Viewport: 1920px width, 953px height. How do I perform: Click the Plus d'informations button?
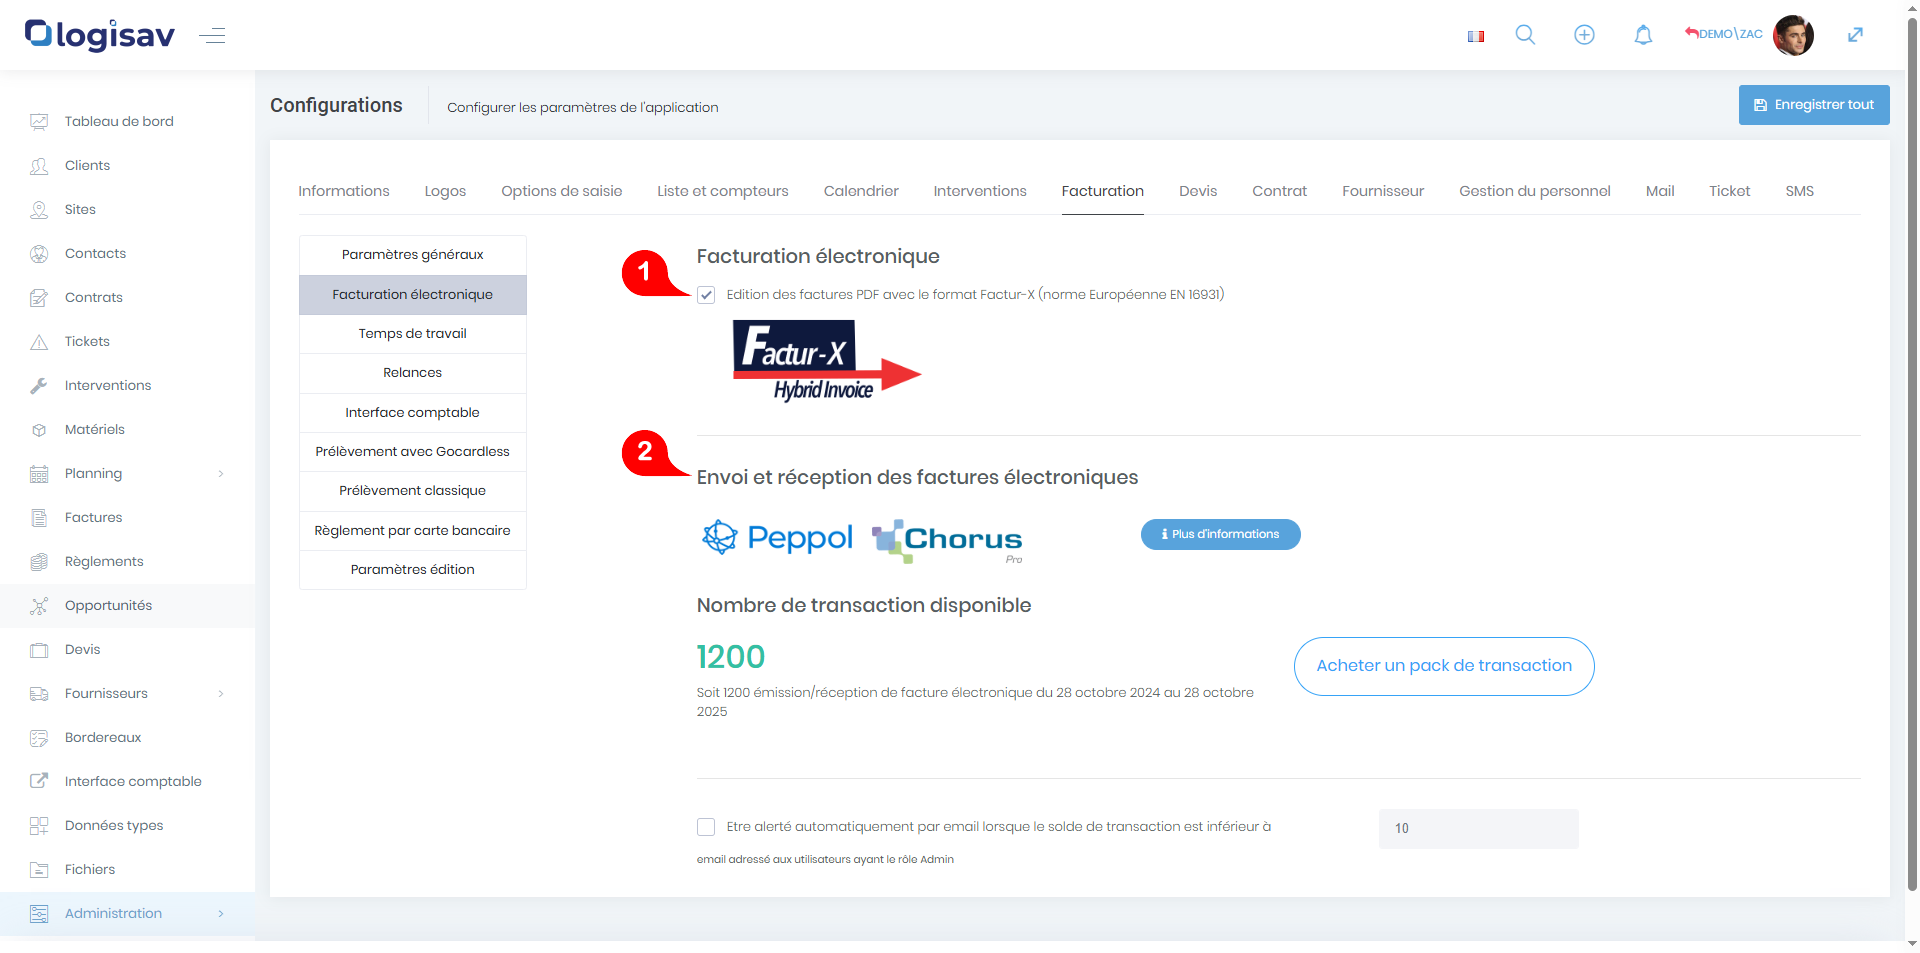(1220, 534)
